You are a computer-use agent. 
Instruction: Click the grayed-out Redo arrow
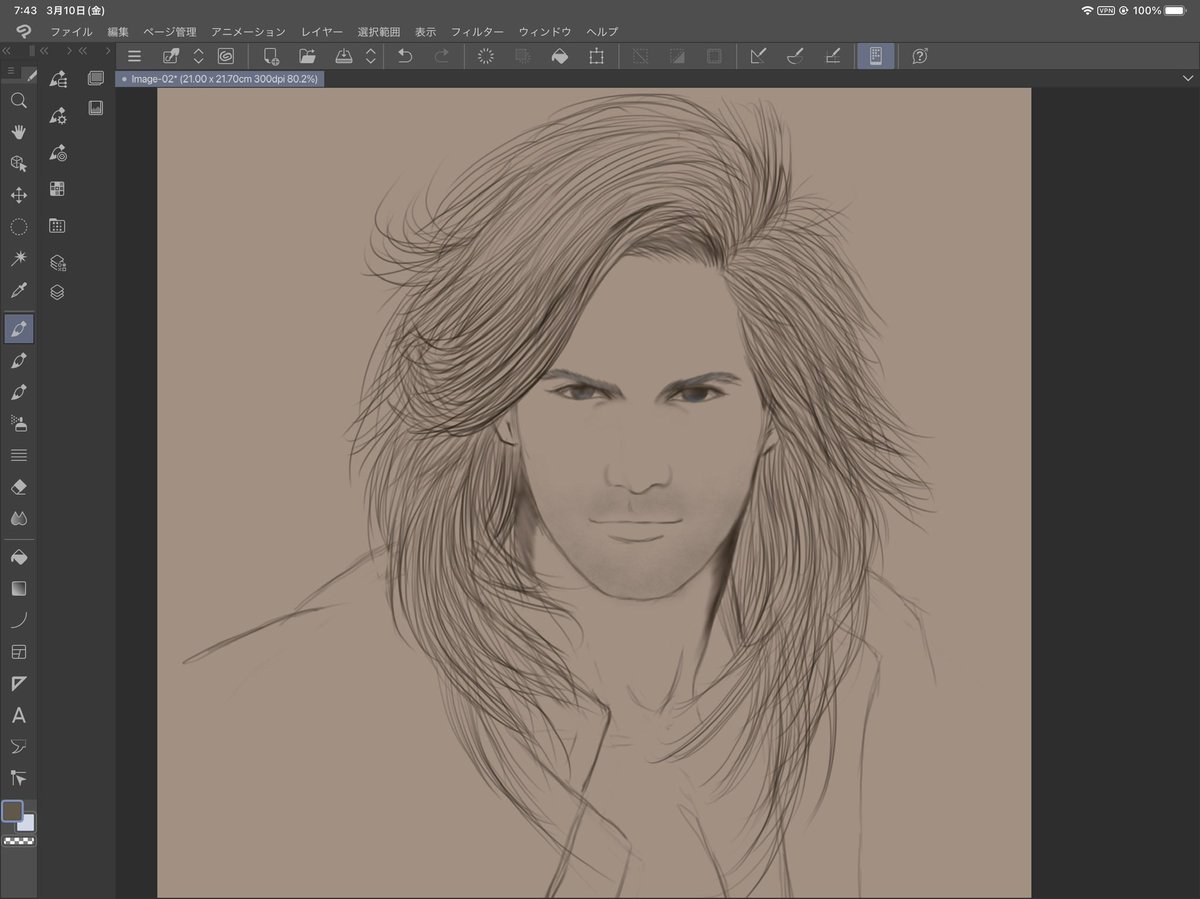point(441,56)
